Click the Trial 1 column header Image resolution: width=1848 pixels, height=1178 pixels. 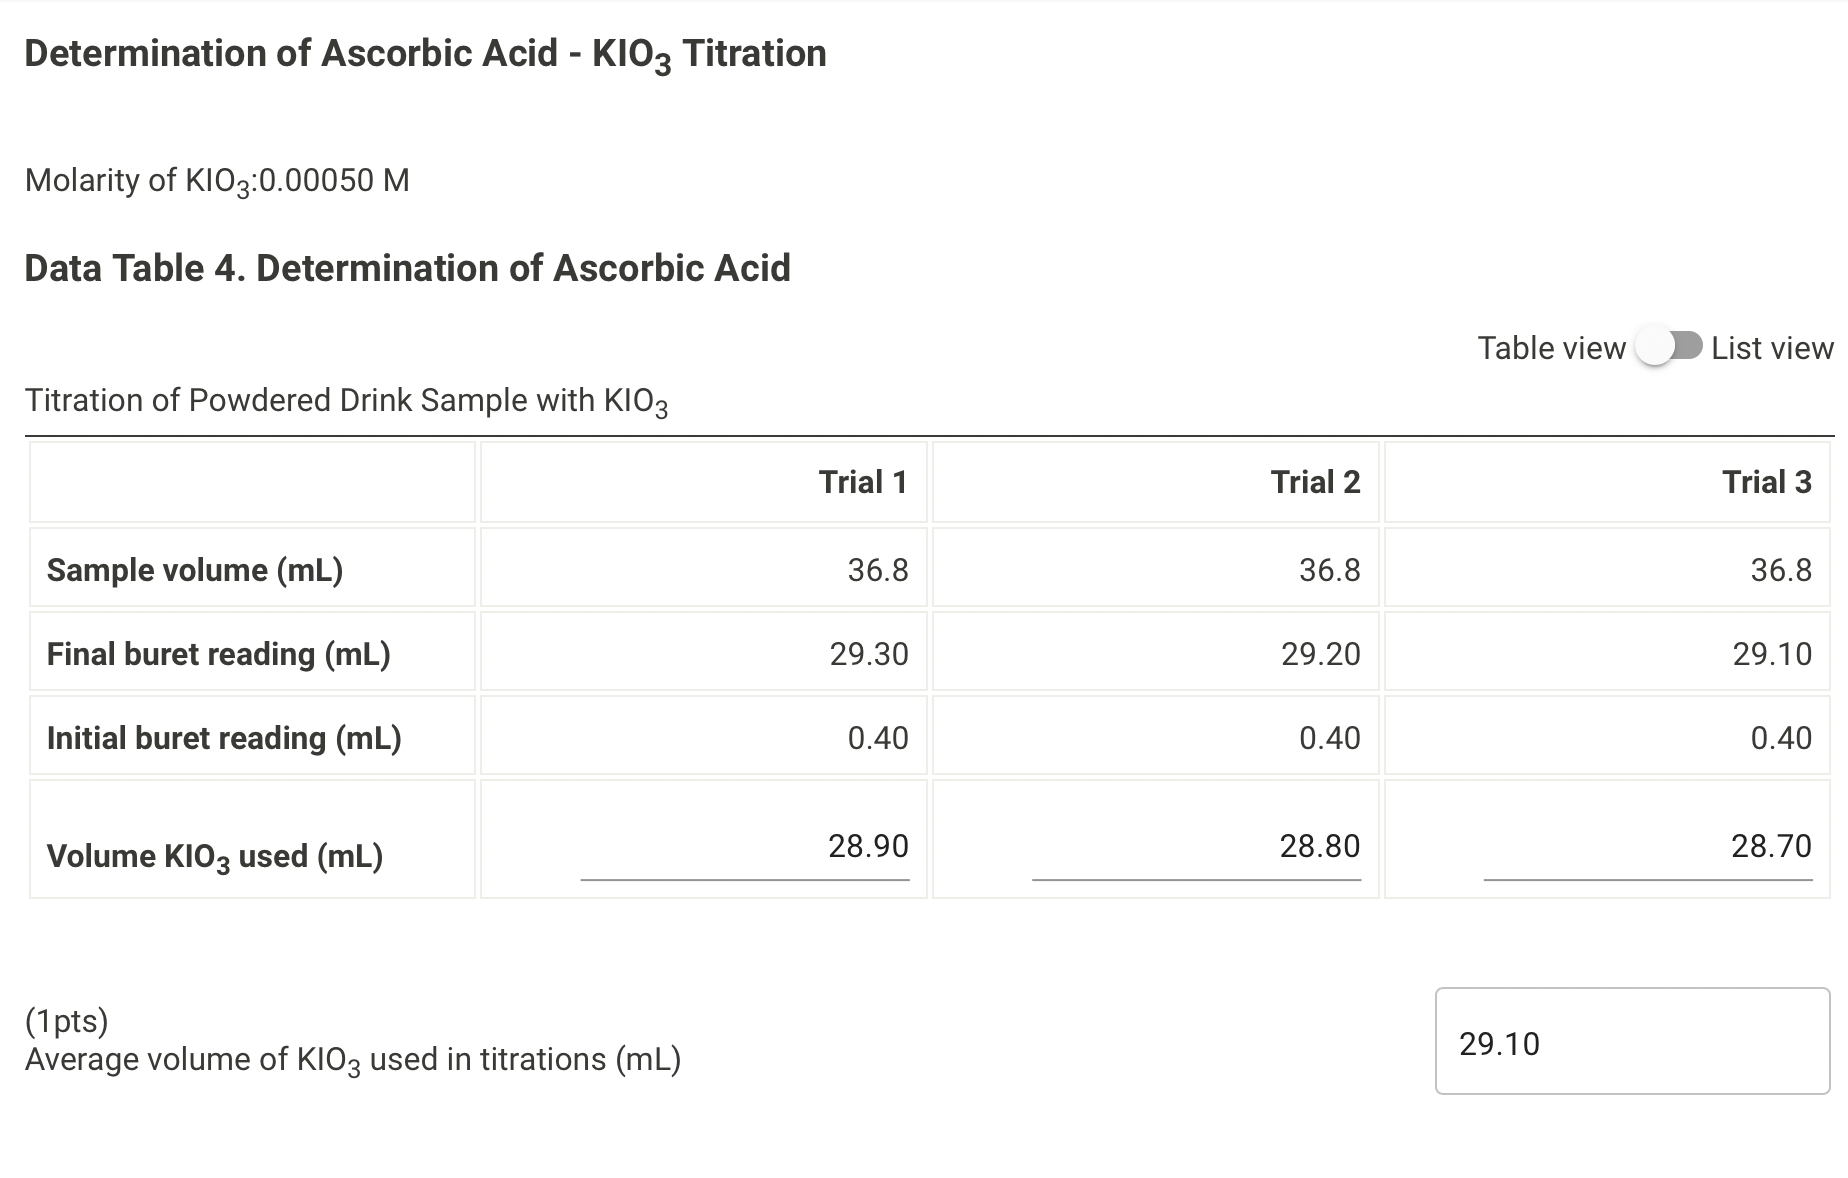[862, 482]
